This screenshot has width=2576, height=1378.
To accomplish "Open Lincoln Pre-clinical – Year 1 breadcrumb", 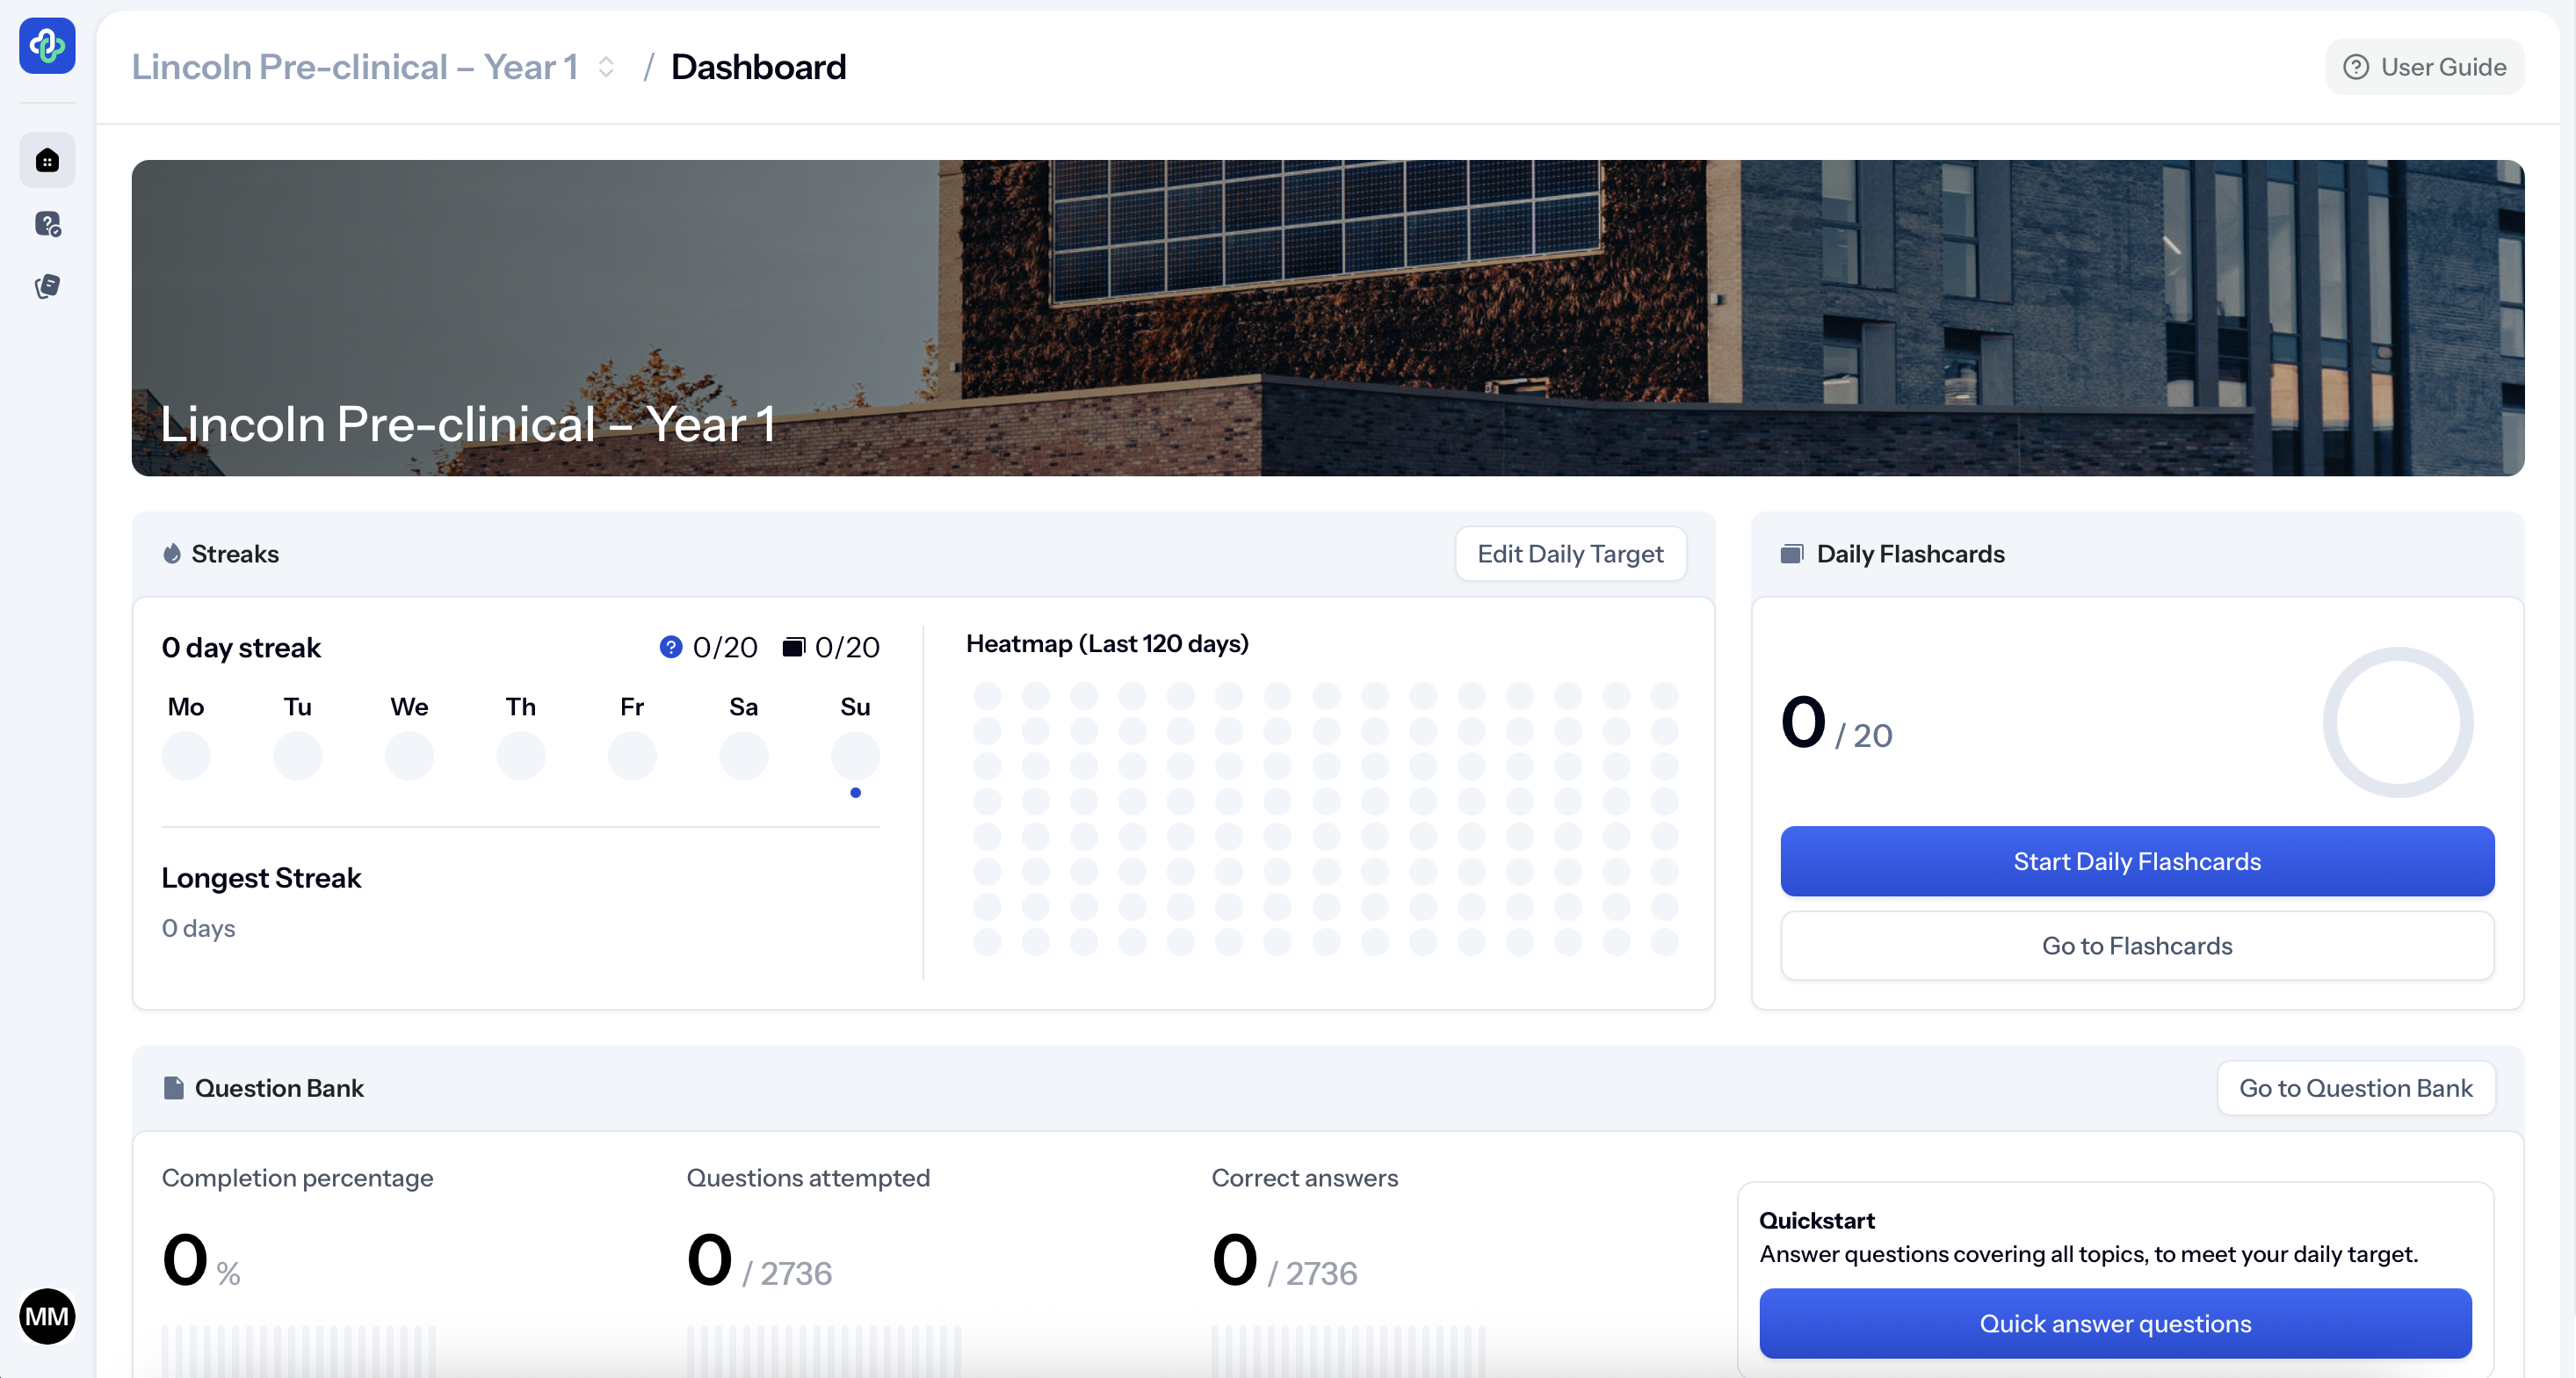I will point(355,67).
